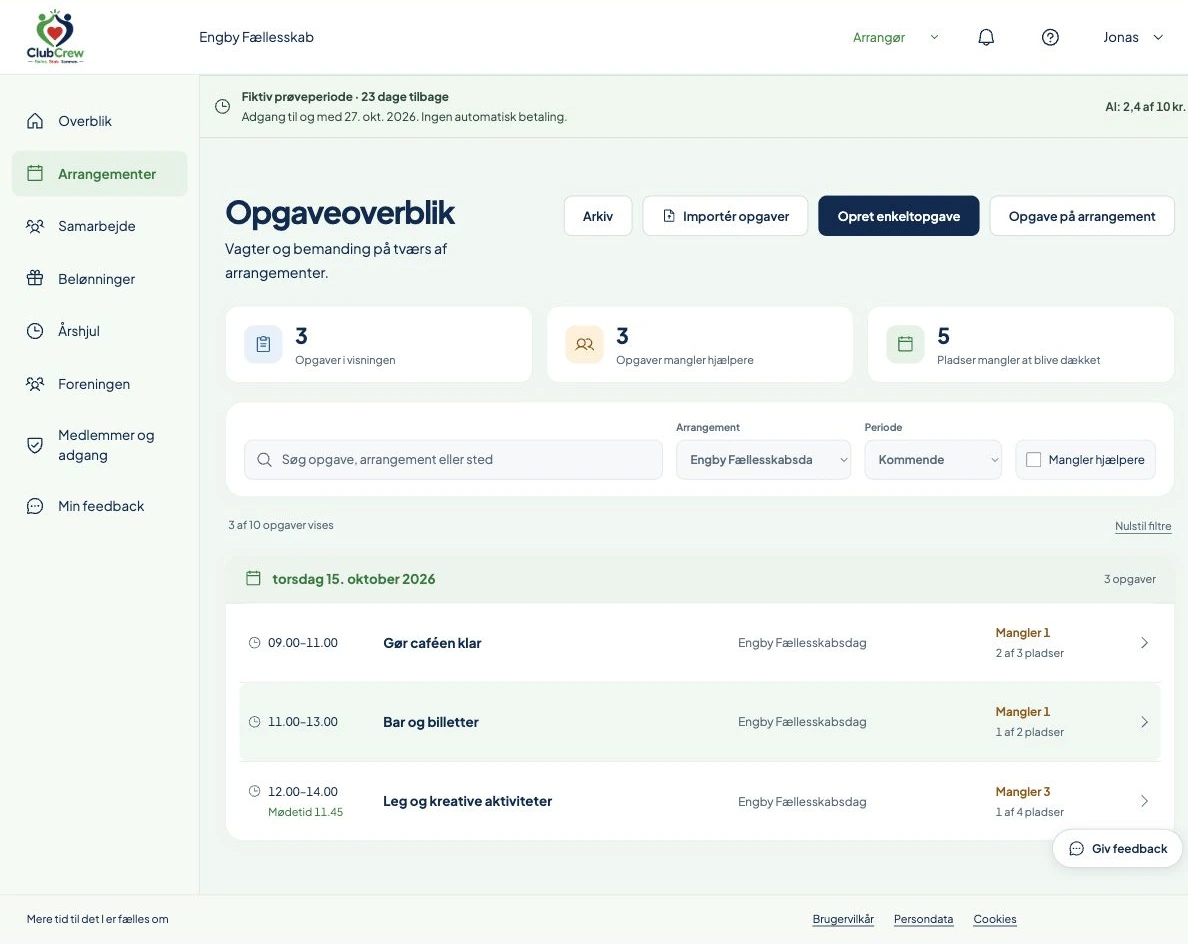This screenshot has width=1188, height=944.
Task: Click the Medlemmer og adgang shield icon
Action: point(35,445)
